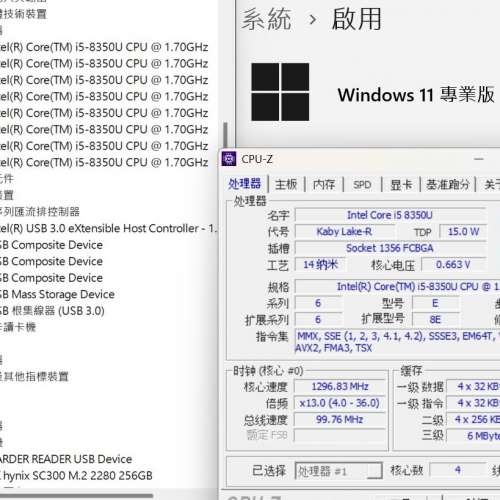Click the 系列 value 6 in CPU-Z
The image size is (500, 500).
tap(318, 303)
